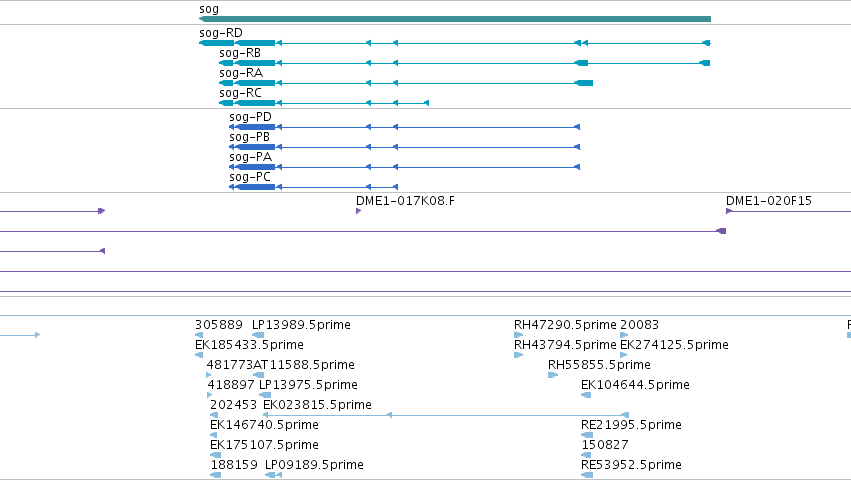Select the DME1-017K08.F arrow marker
The width and height of the screenshot is (851, 480).
358,211
